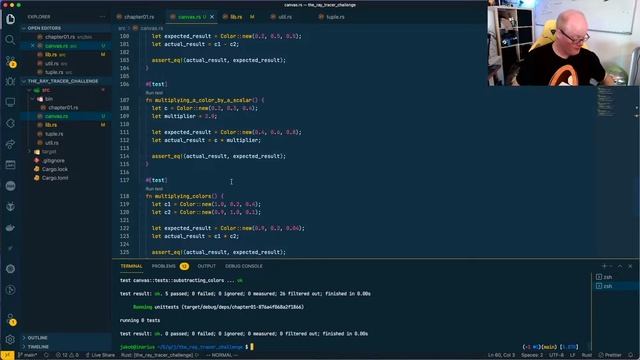Image resolution: width=640 pixels, height=360 pixels.
Task: Add a new terminal with plus icon
Action: (604, 266)
